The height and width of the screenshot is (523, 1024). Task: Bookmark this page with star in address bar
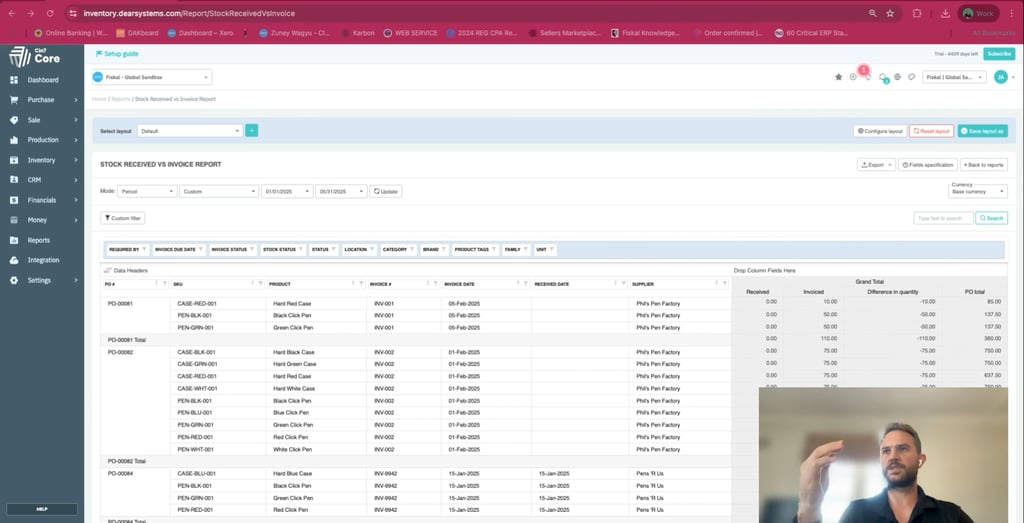tap(890, 13)
